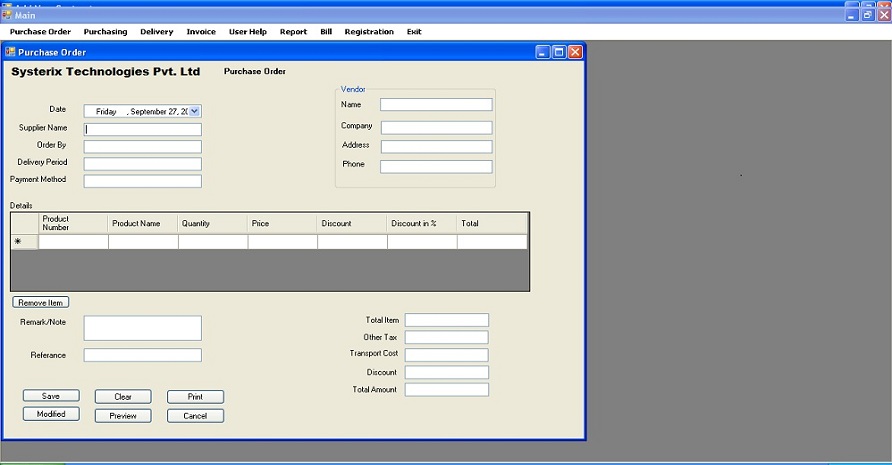Click the Total Item field
Screen dimensions: 892x465
pos(447,320)
